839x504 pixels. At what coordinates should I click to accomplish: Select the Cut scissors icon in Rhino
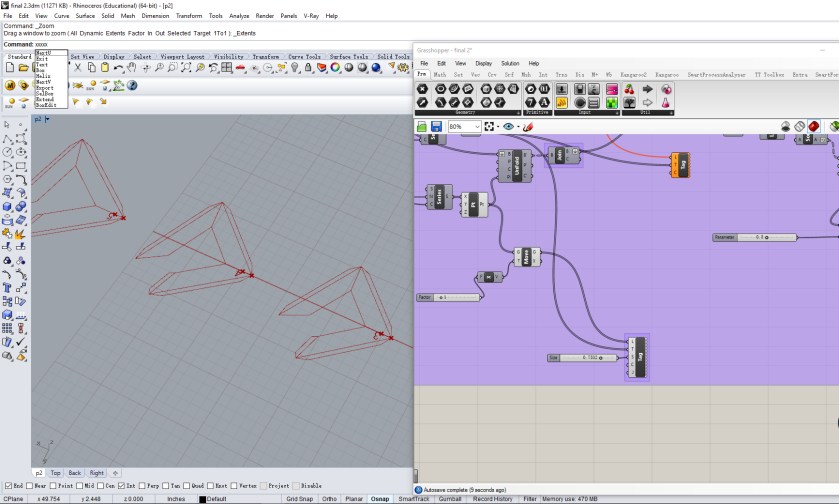pyautogui.click(x=78, y=67)
